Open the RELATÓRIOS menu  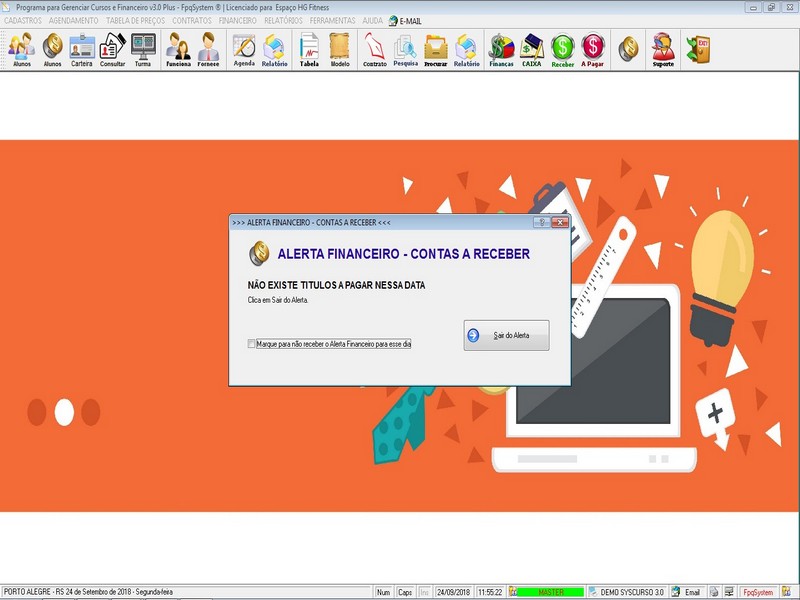(283, 21)
